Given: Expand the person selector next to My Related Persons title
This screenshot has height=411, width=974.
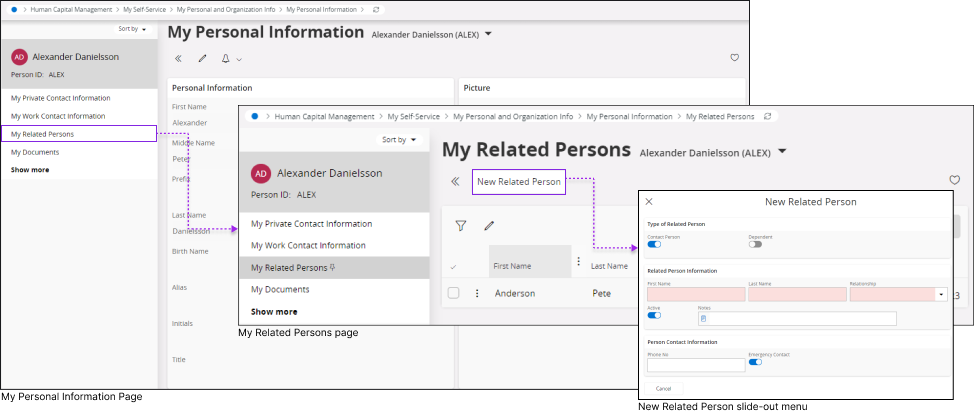Looking at the screenshot, I should [x=783, y=152].
